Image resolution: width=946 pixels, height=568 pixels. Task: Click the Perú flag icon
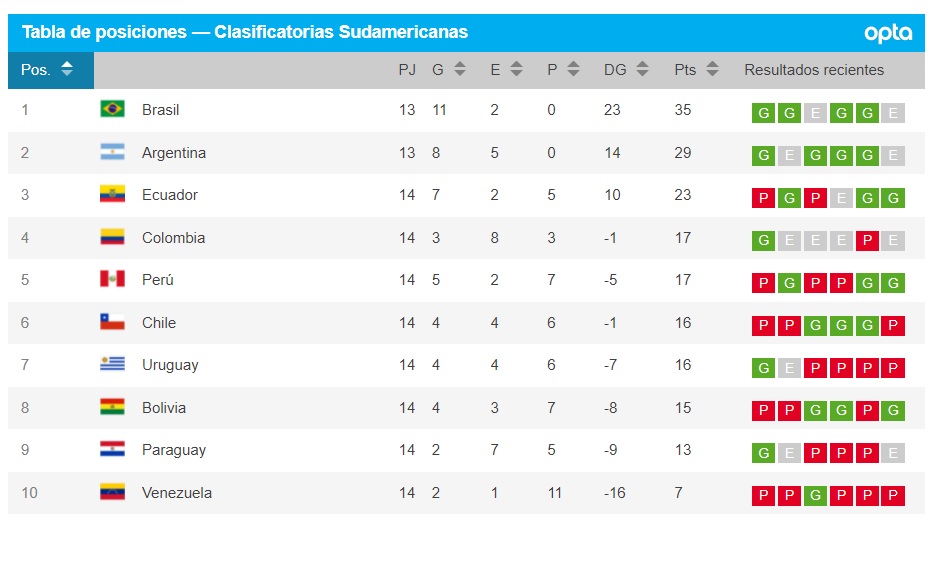click(112, 279)
